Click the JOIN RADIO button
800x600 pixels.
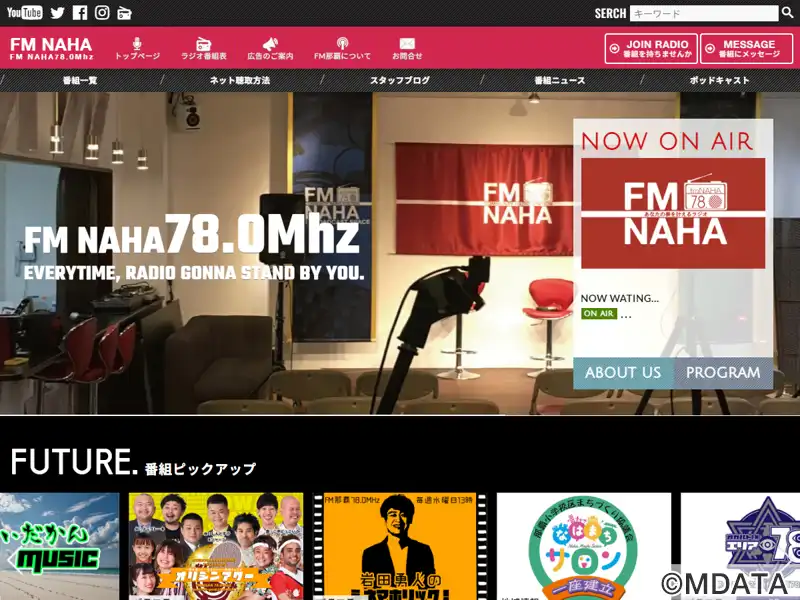[x=651, y=48]
